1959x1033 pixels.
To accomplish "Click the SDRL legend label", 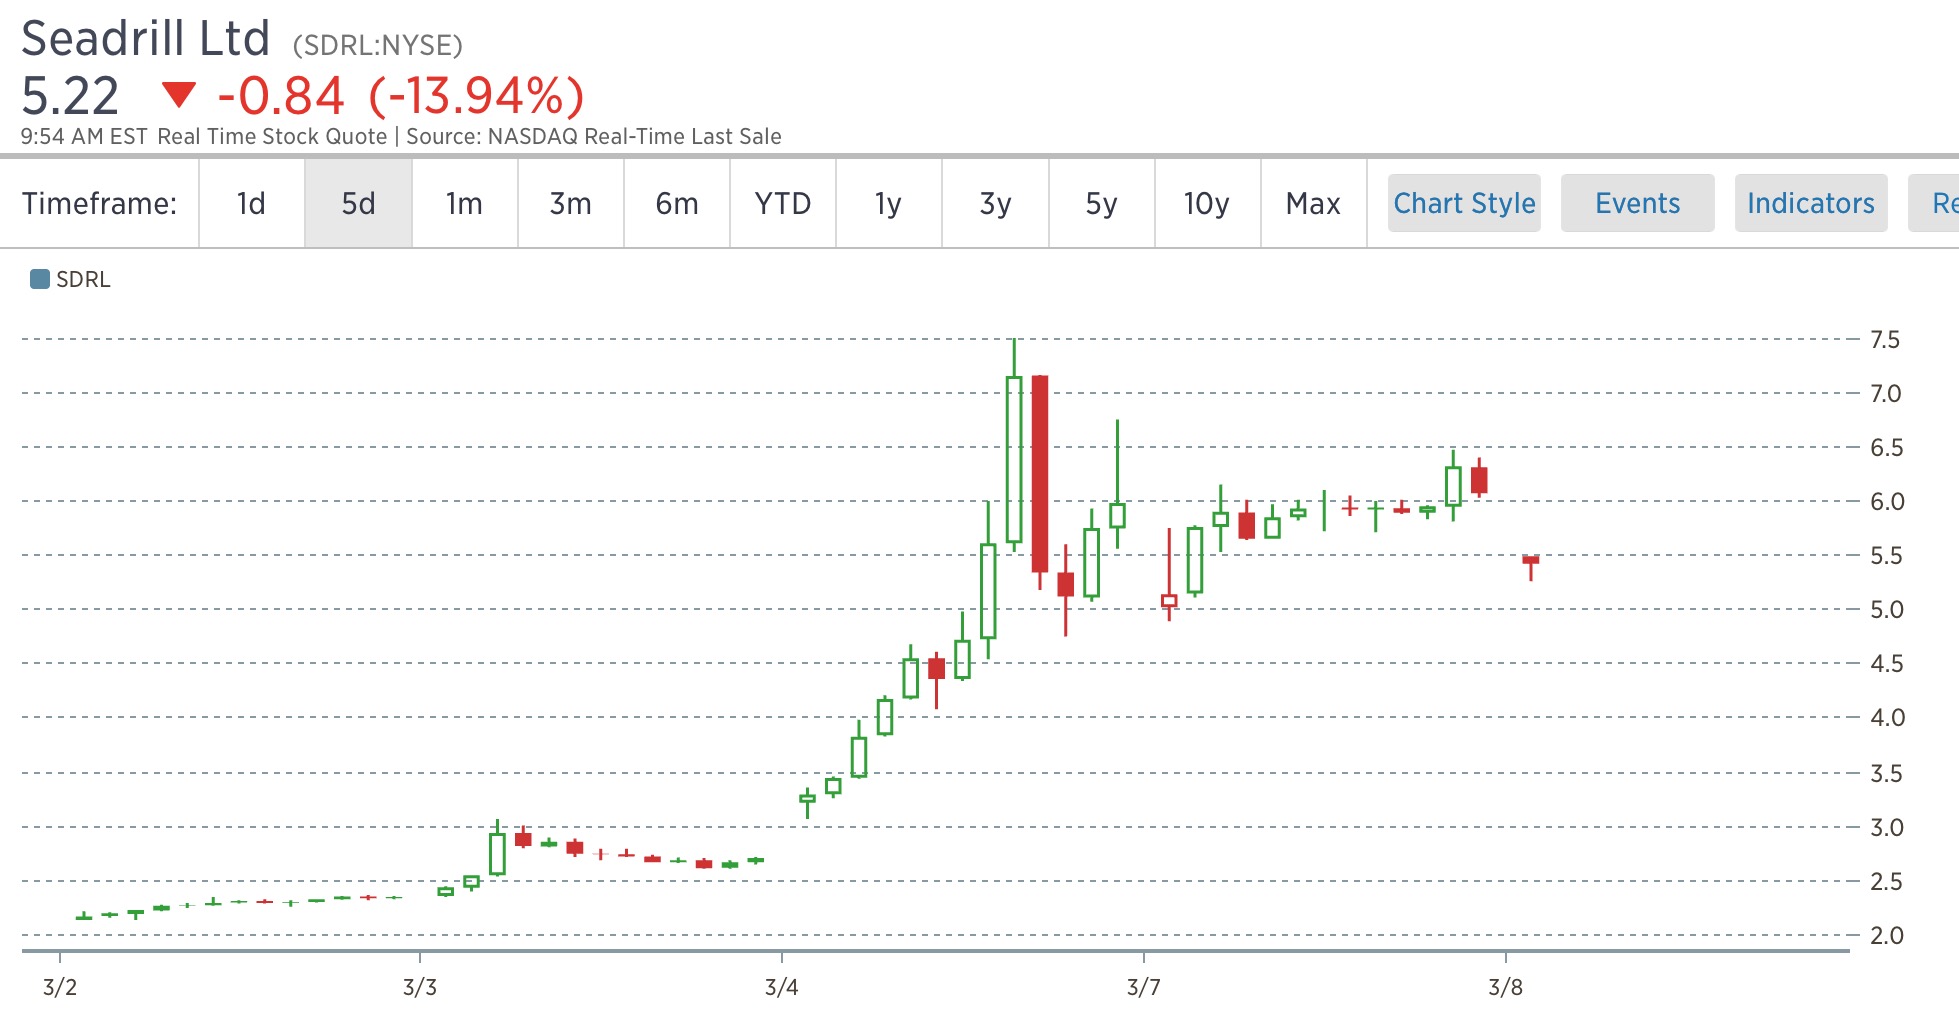I will click(83, 279).
